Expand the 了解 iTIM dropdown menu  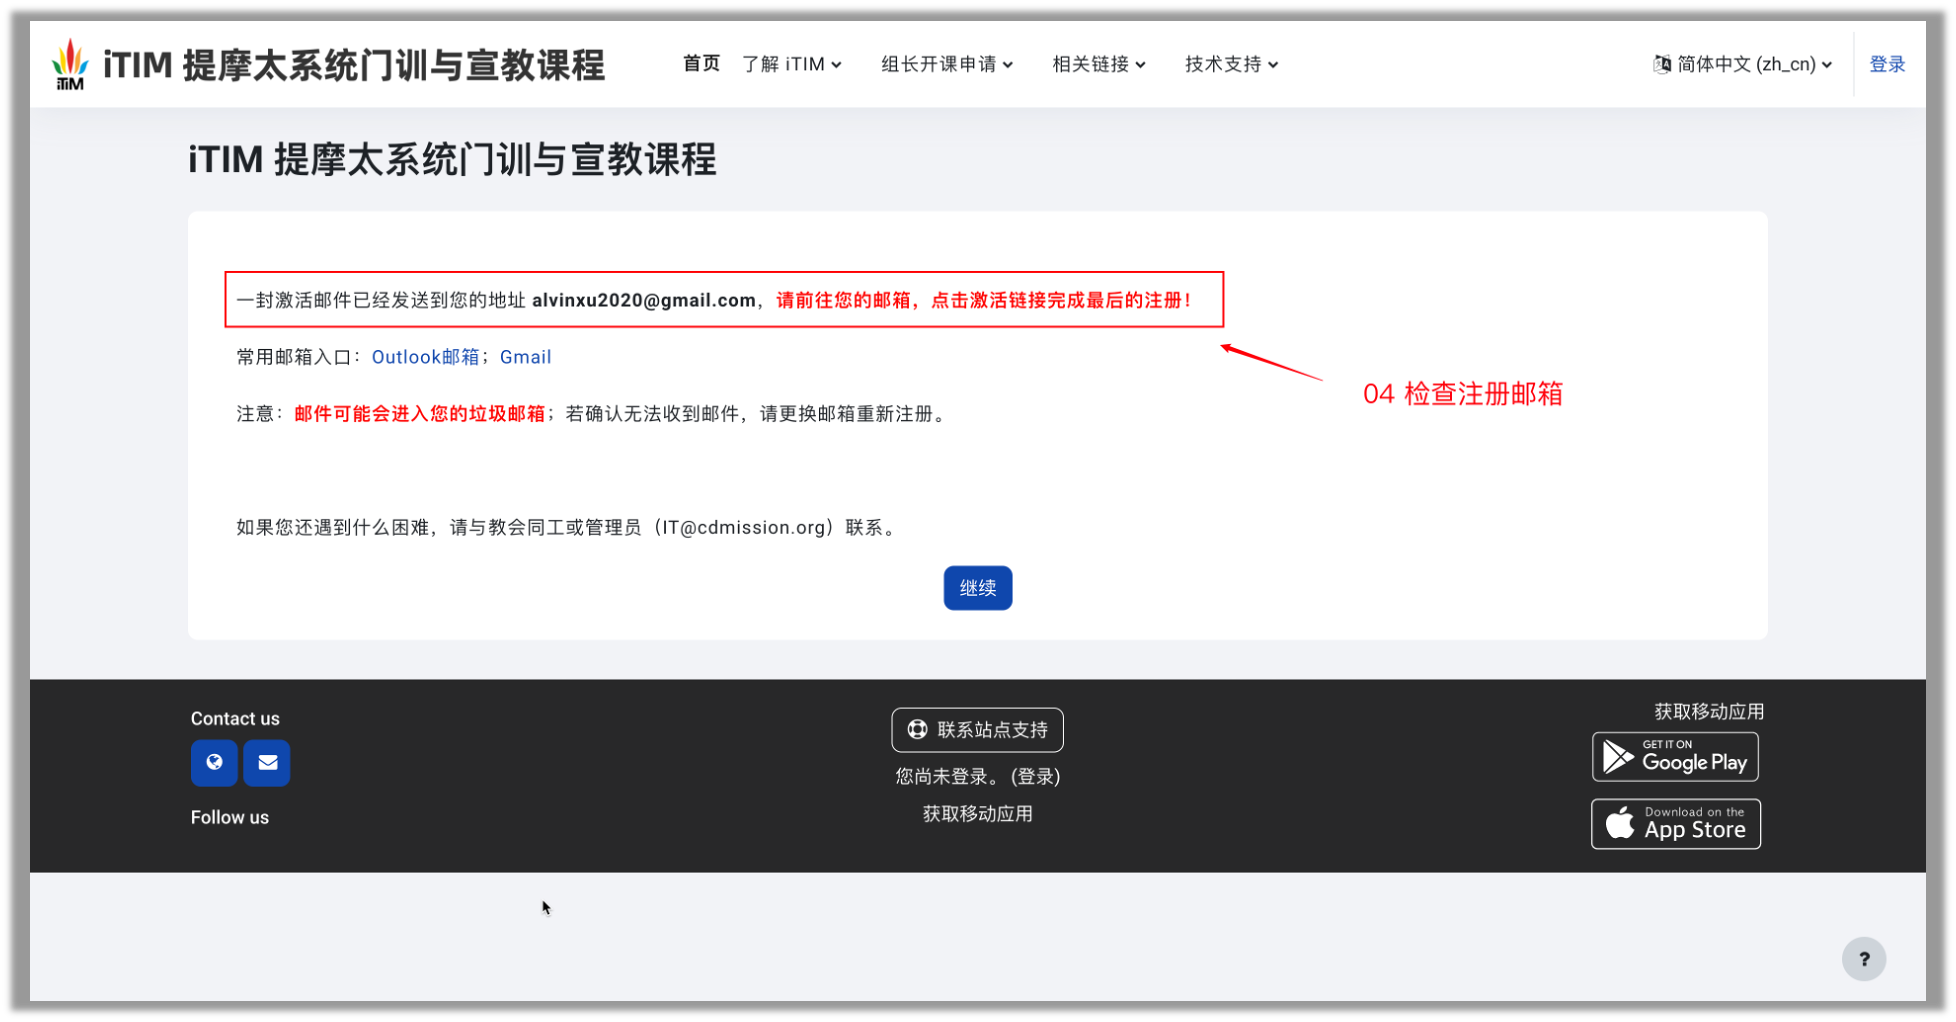point(792,64)
